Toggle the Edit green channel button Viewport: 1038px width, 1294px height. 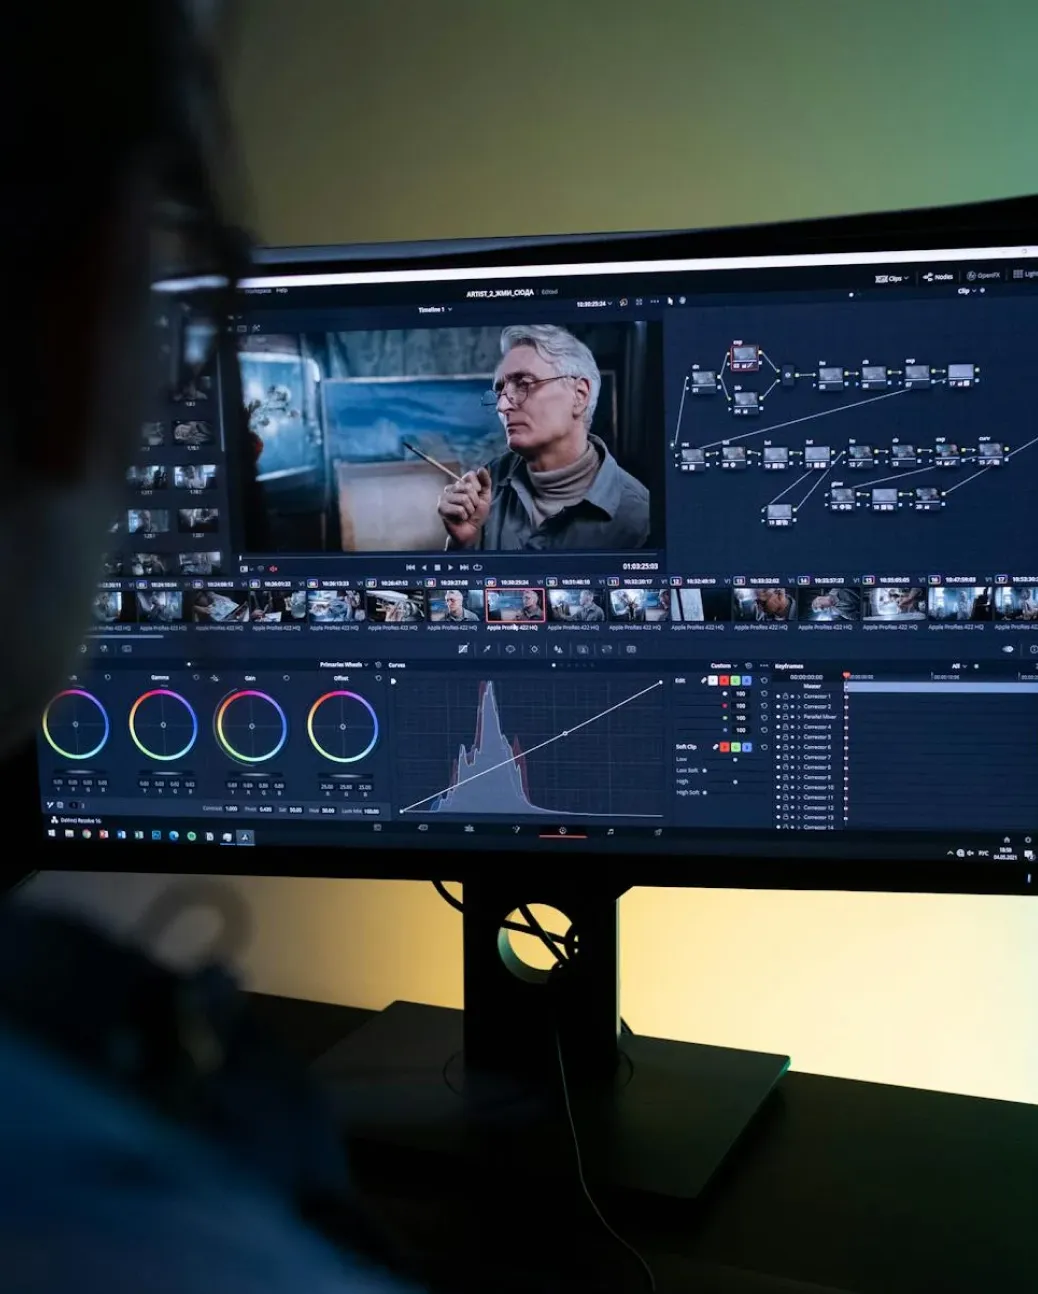735,681
